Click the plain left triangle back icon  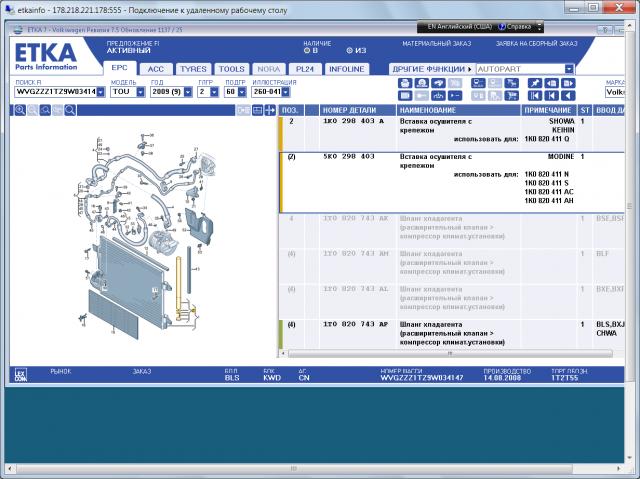pos(568,96)
